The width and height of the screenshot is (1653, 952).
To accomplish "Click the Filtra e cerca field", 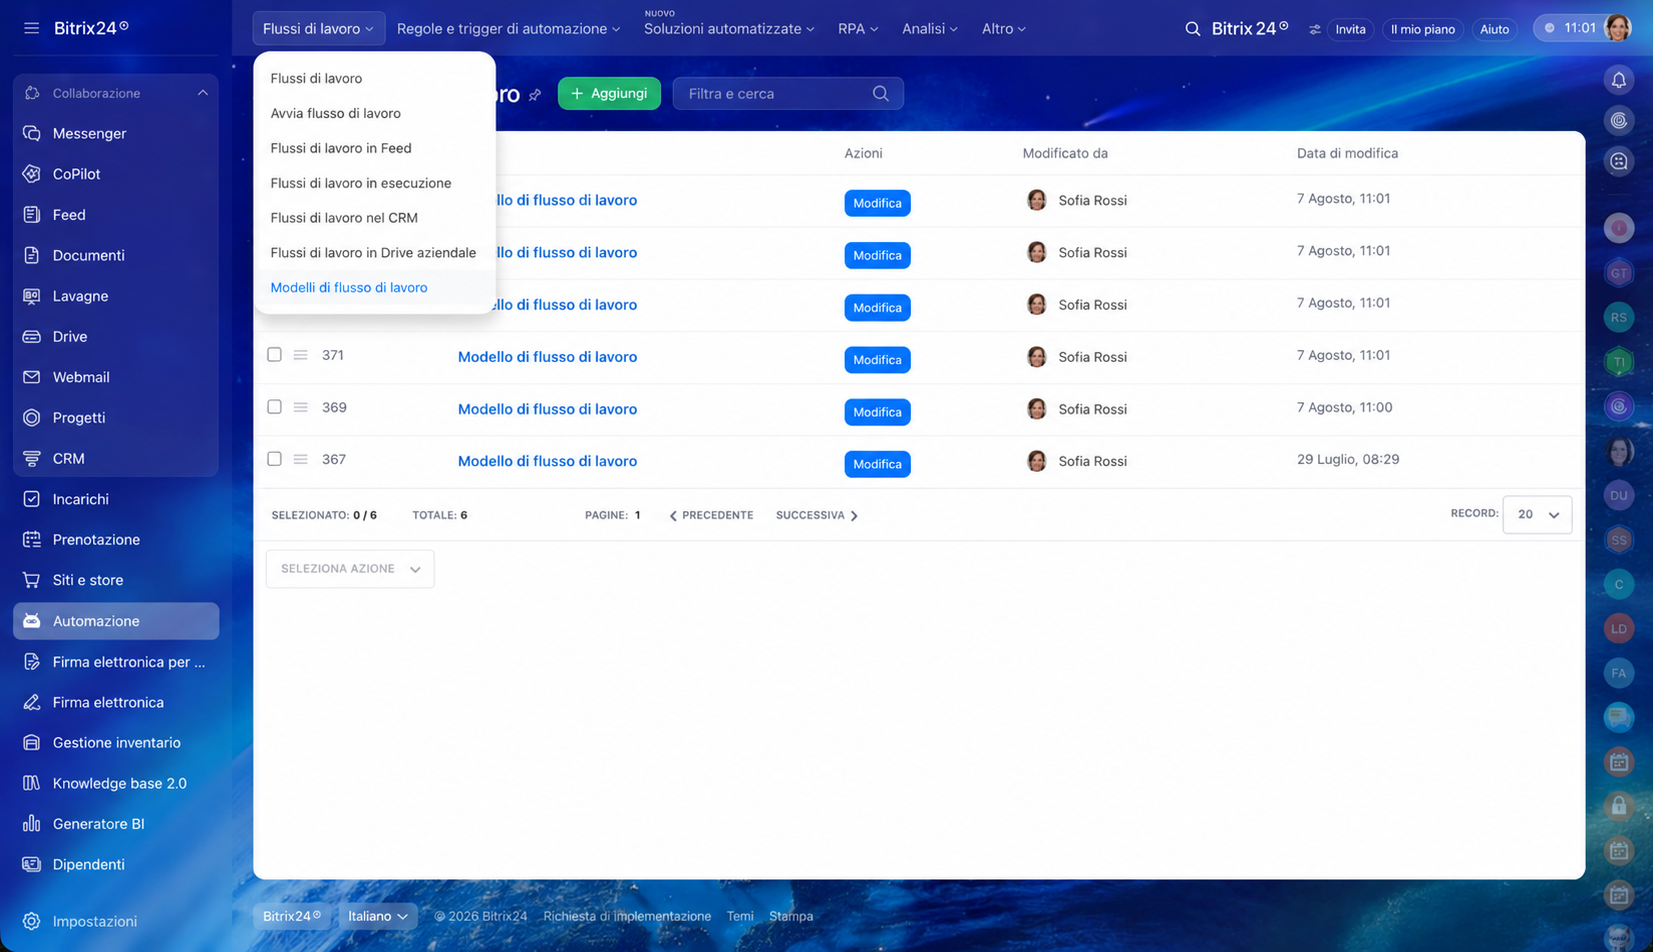I will pyautogui.click(x=788, y=94).
